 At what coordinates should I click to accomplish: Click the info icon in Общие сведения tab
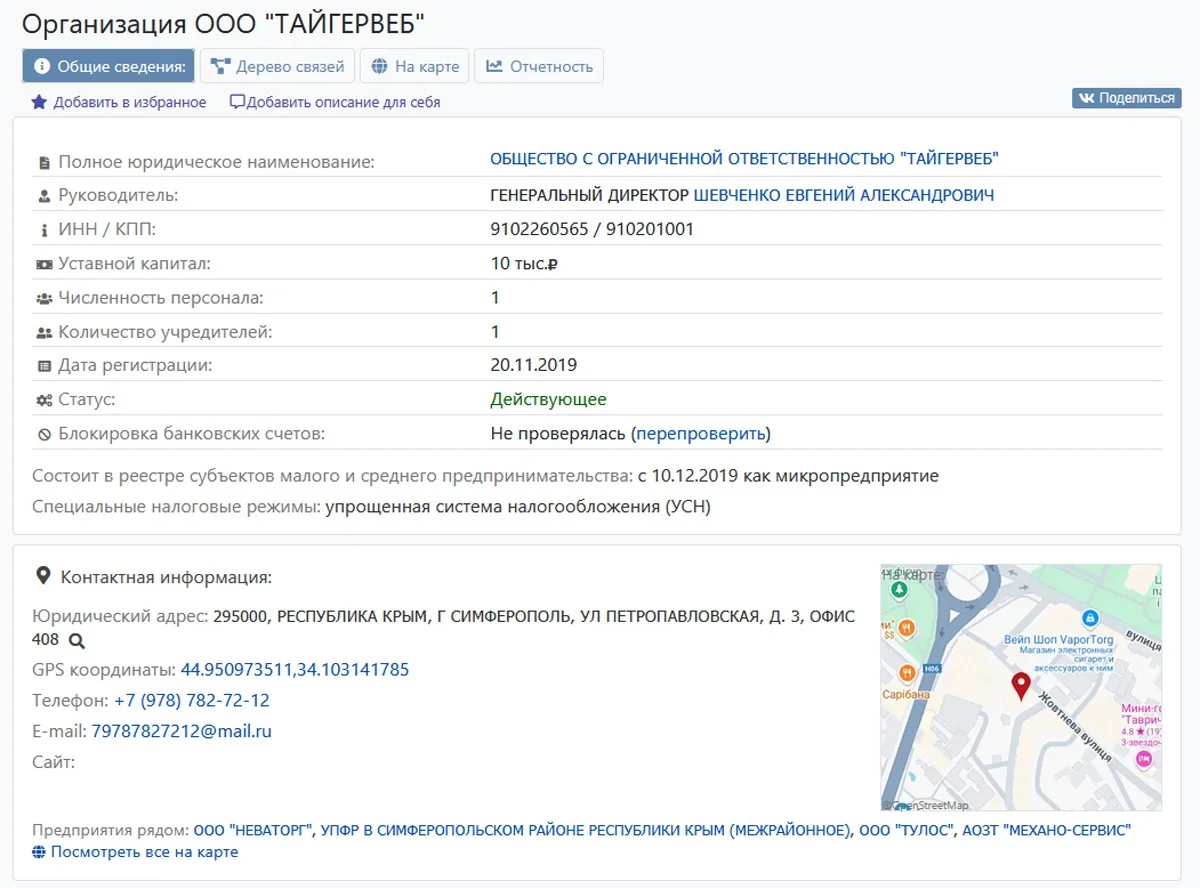42,67
